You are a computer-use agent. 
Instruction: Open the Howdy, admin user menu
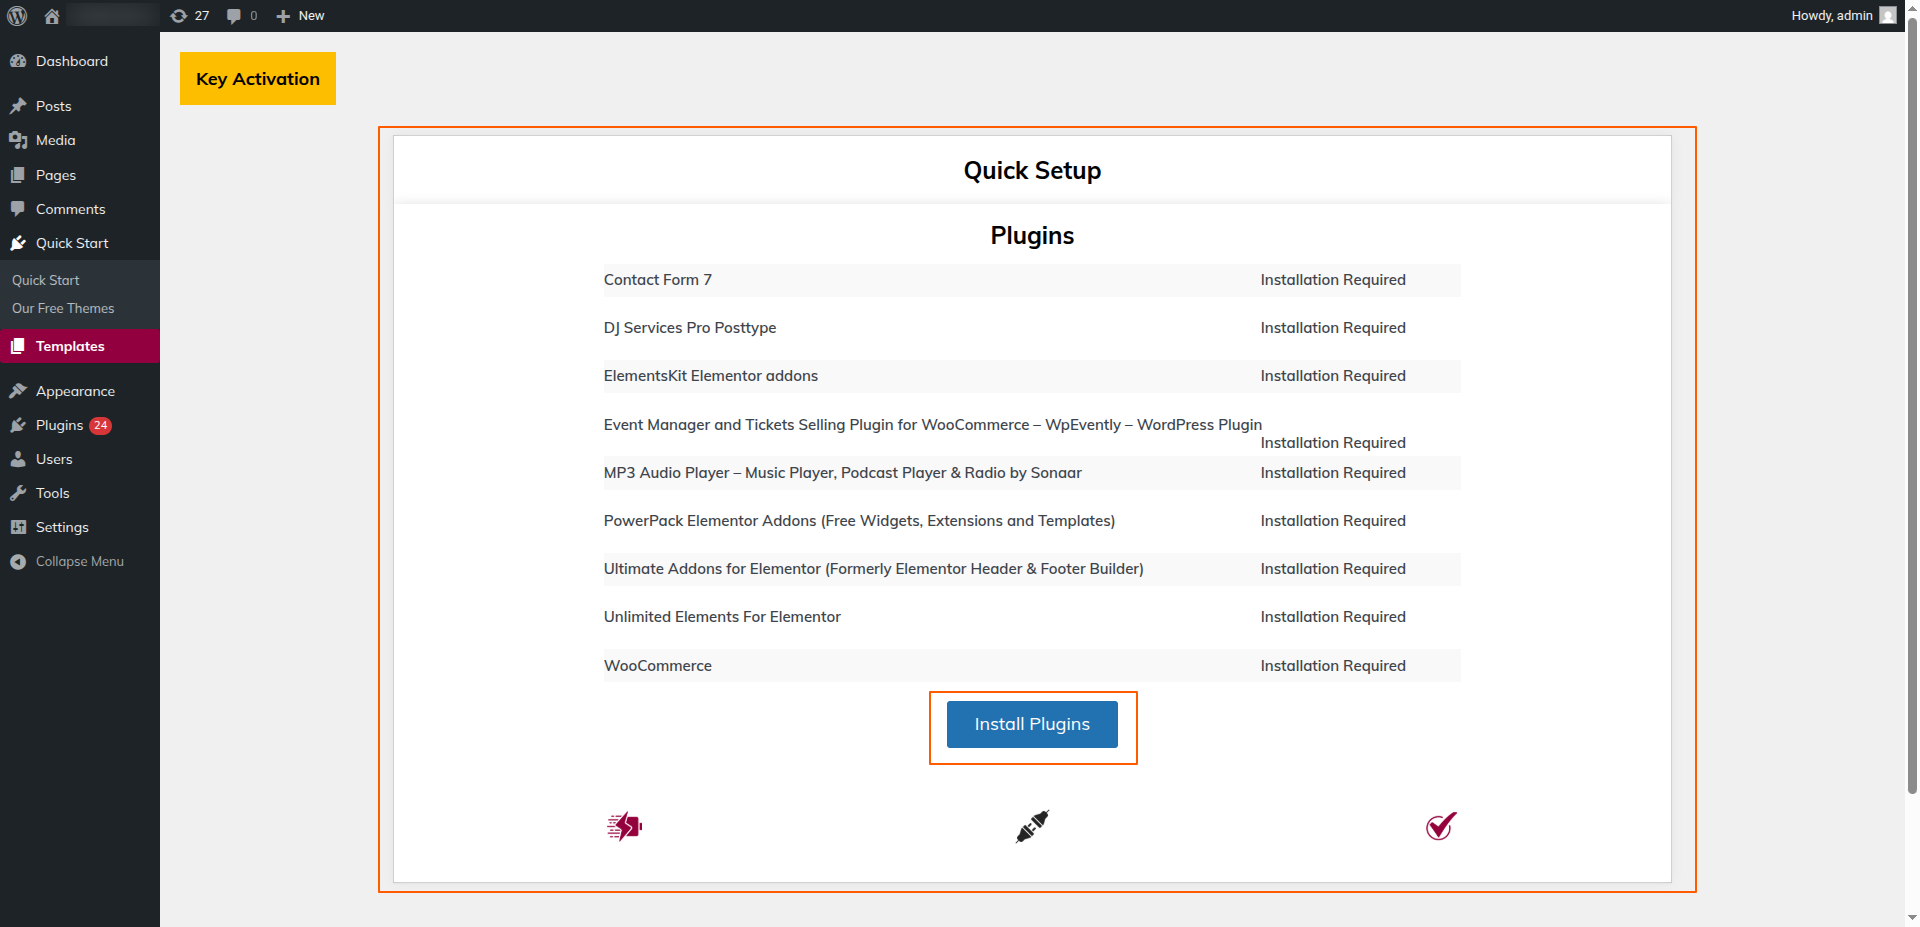pos(1831,16)
